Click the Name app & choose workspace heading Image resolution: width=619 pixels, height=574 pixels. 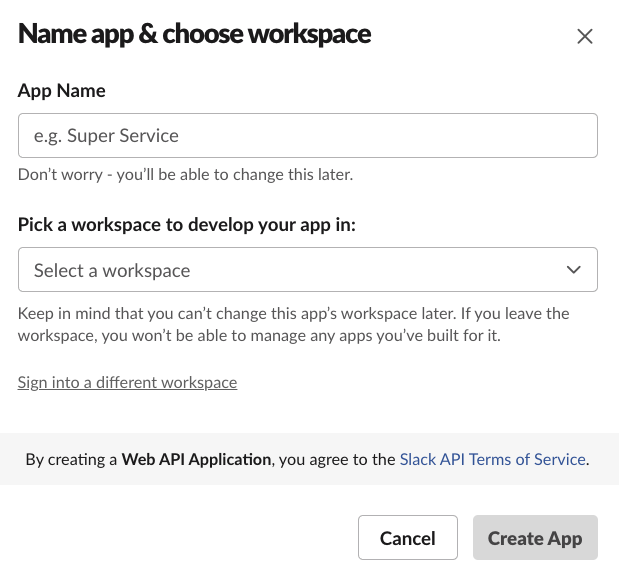pos(194,34)
